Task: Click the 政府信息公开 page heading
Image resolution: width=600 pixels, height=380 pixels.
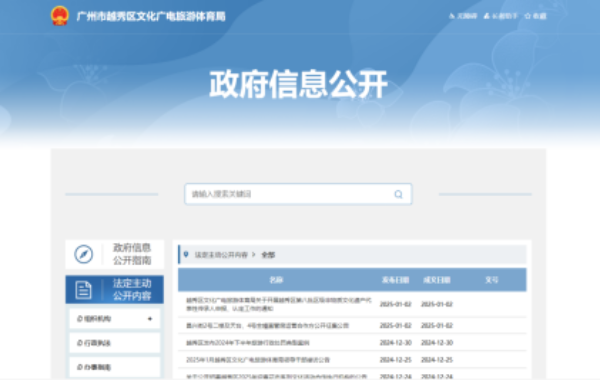Action: (x=298, y=84)
